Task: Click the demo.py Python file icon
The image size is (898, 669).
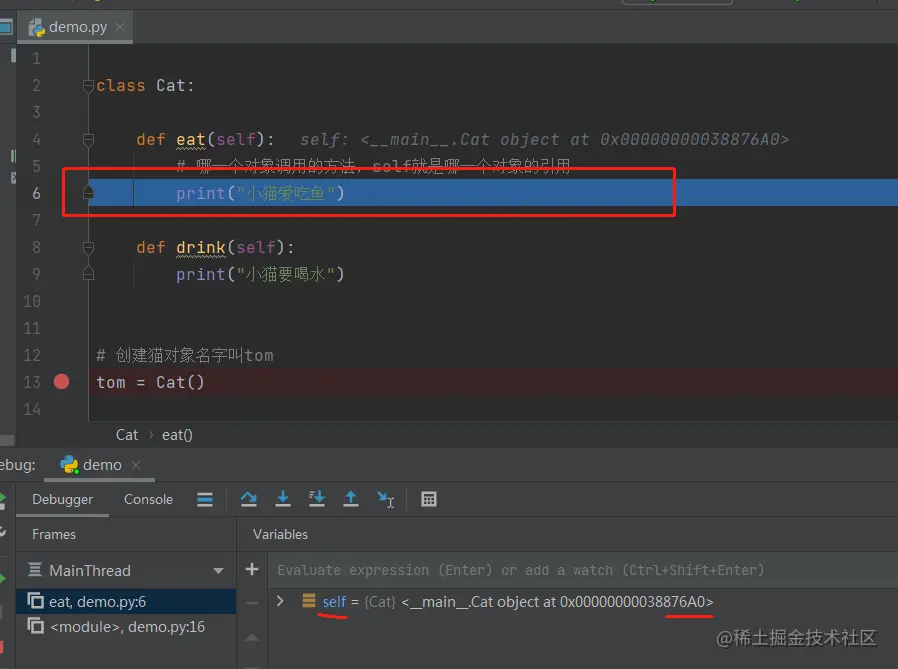Action: coord(37,27)
